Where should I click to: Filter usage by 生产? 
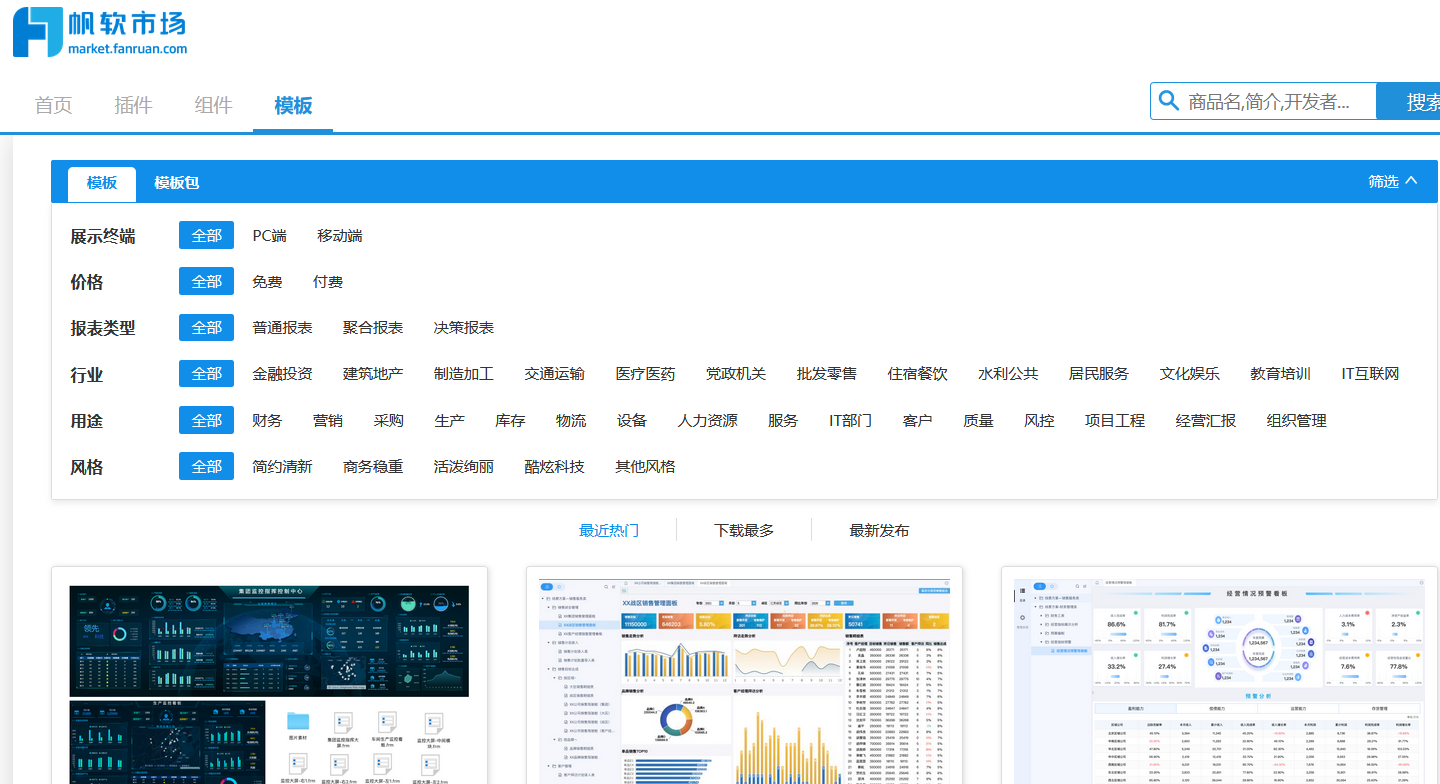tap(450, 421)
